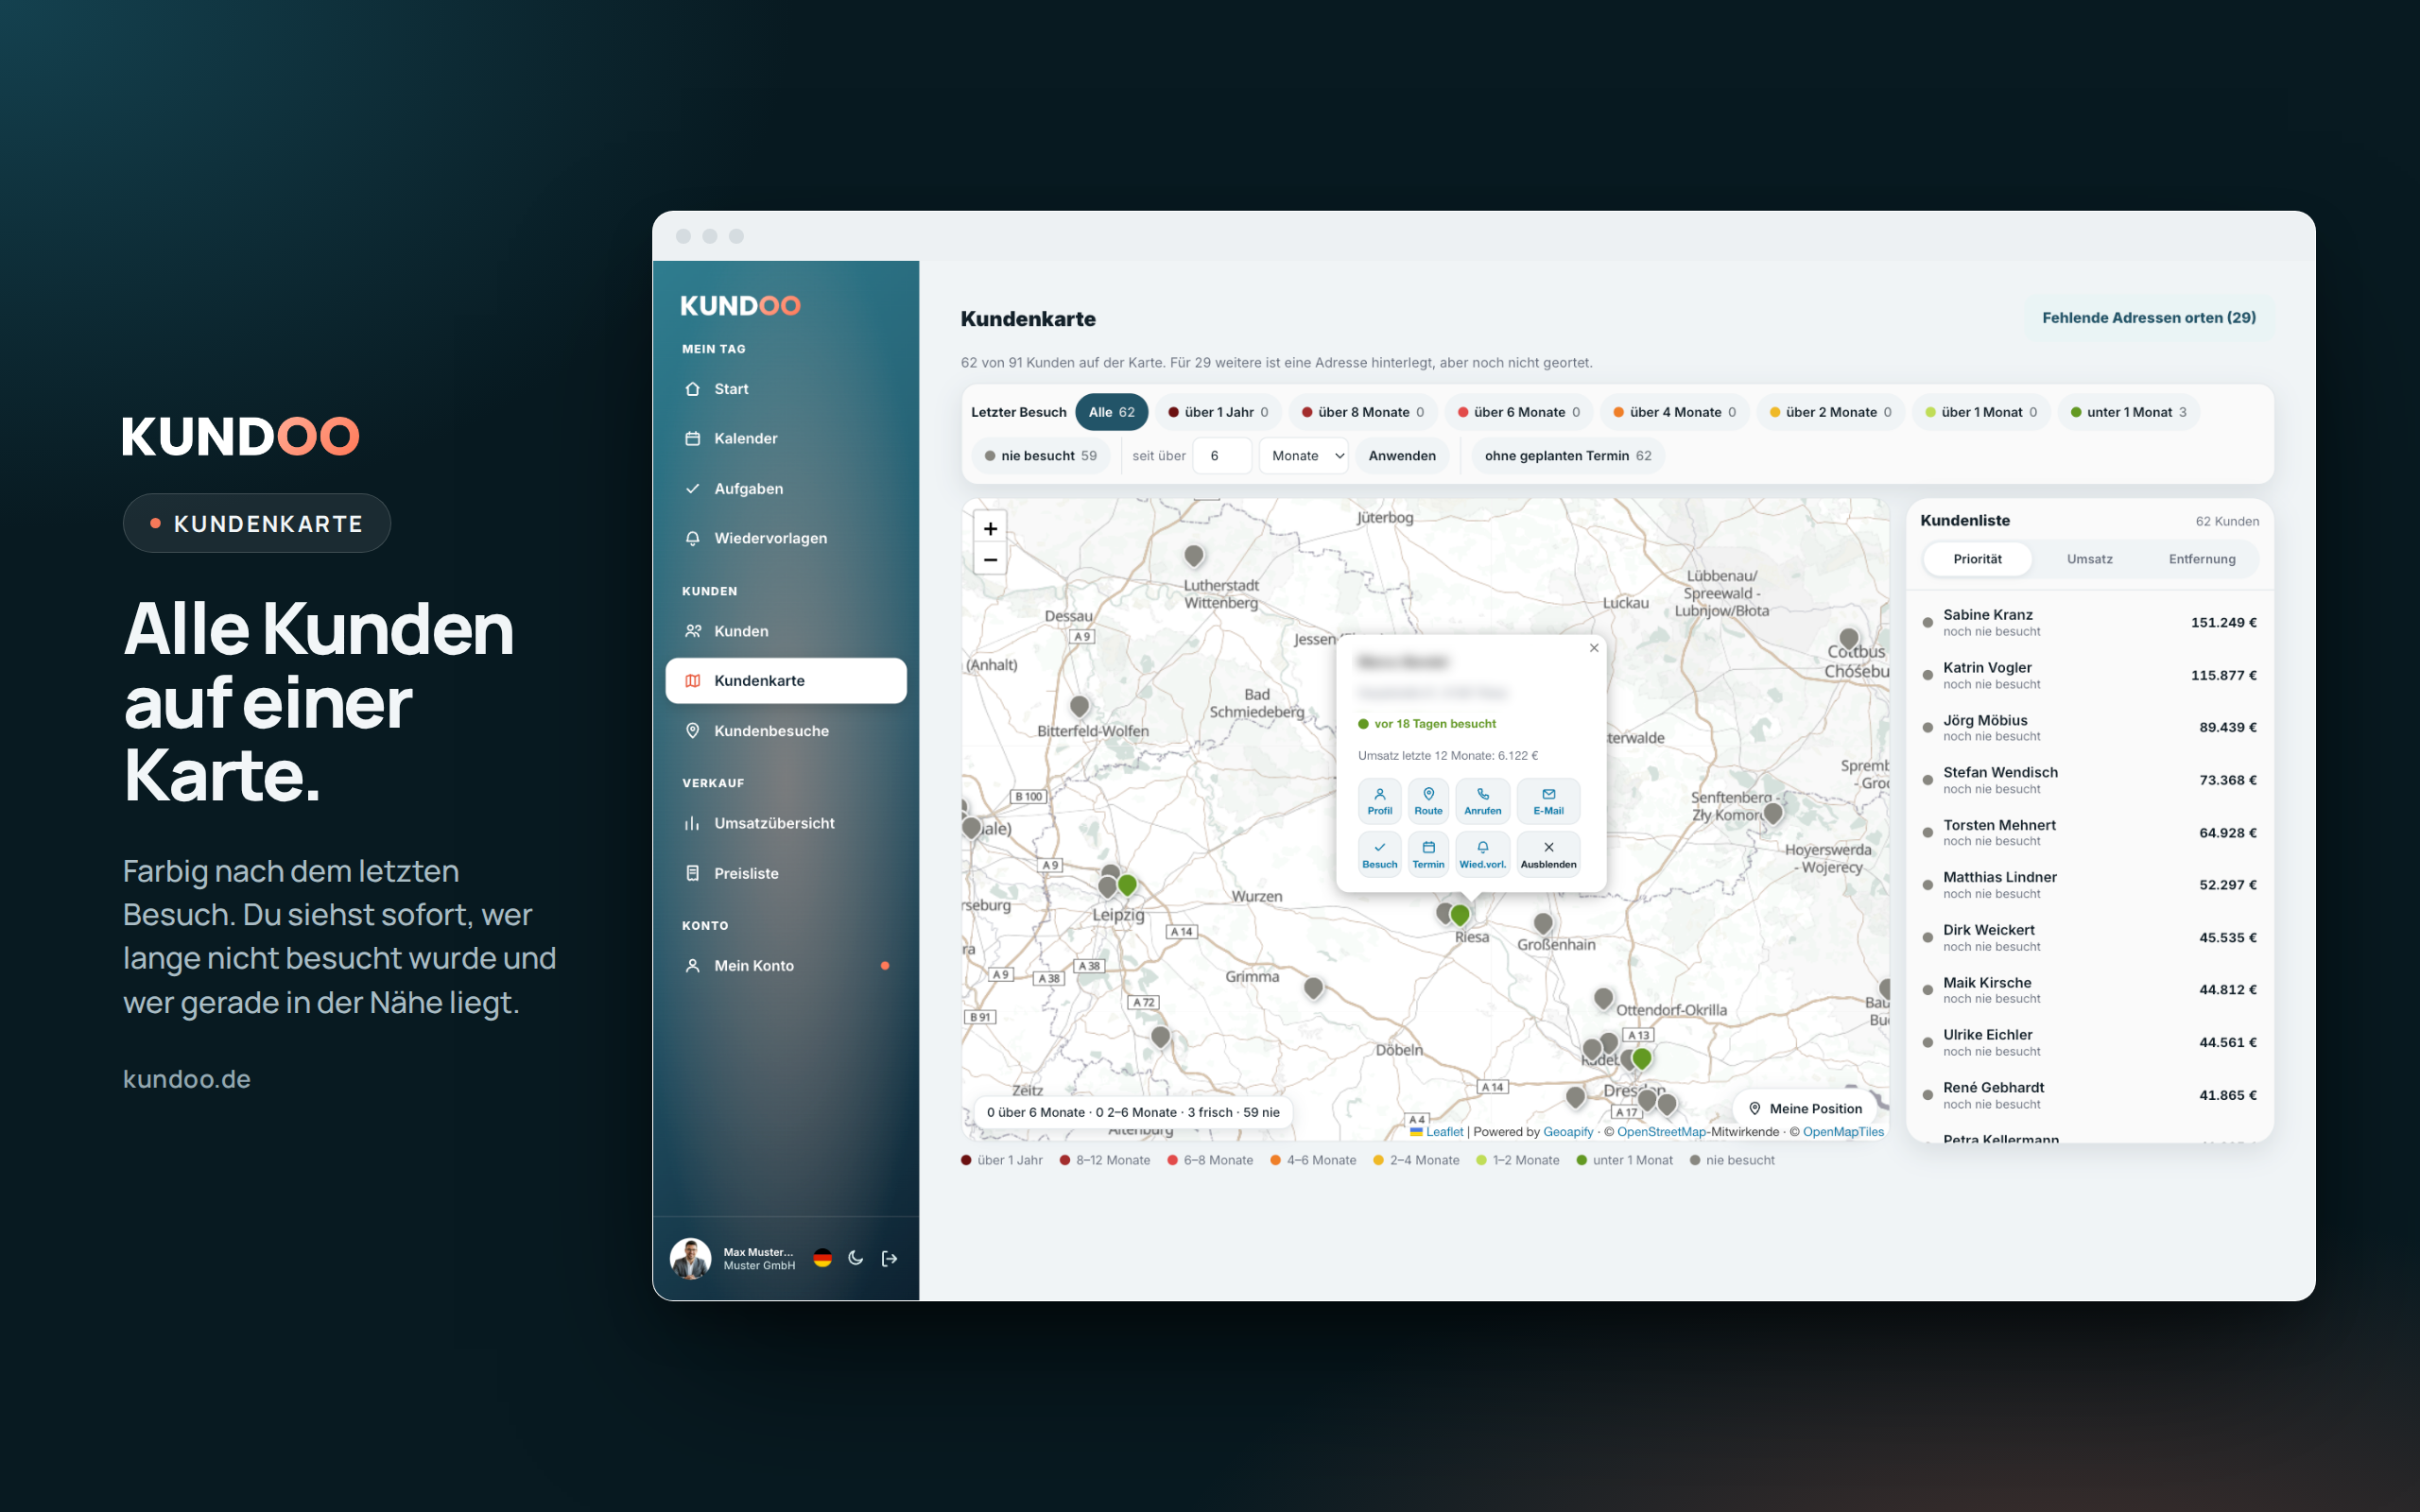Log out using the exit icon
The width and height of the screenshot is (2420, 1512).
889,1258
